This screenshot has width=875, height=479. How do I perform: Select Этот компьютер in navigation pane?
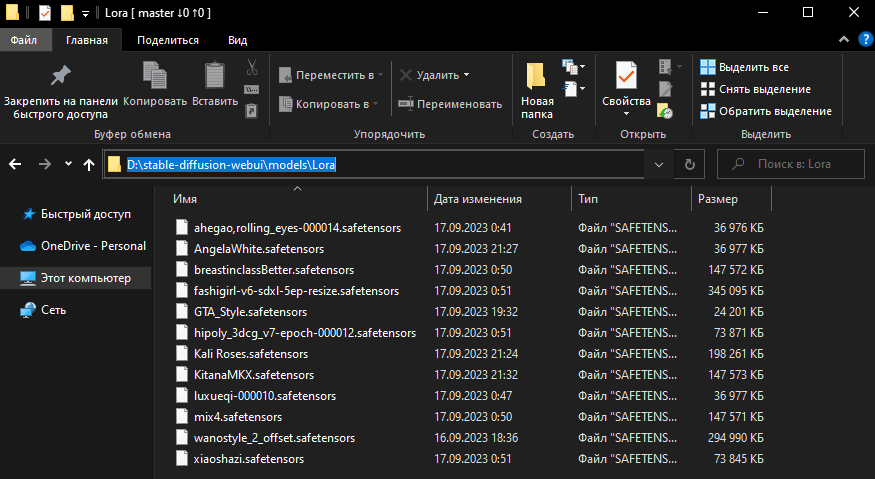84,278
